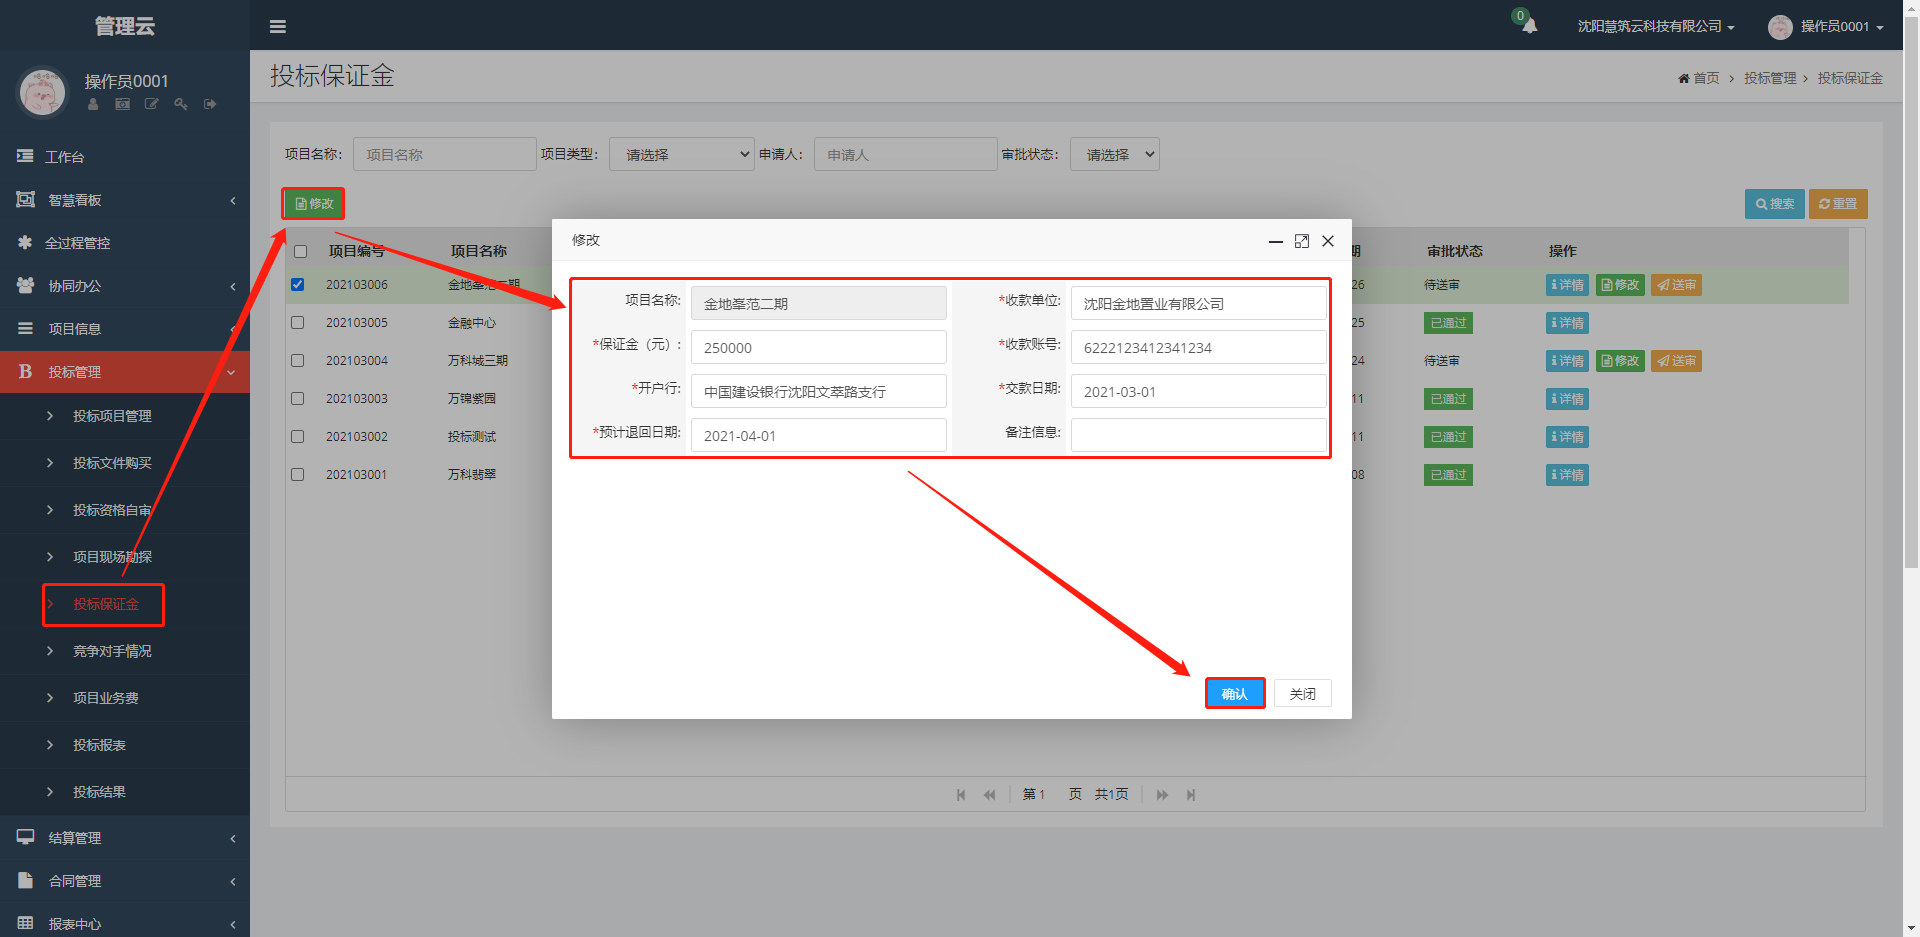Check the row 202103002 checkbox
The image size is (1920, 937).
(297, 436)
